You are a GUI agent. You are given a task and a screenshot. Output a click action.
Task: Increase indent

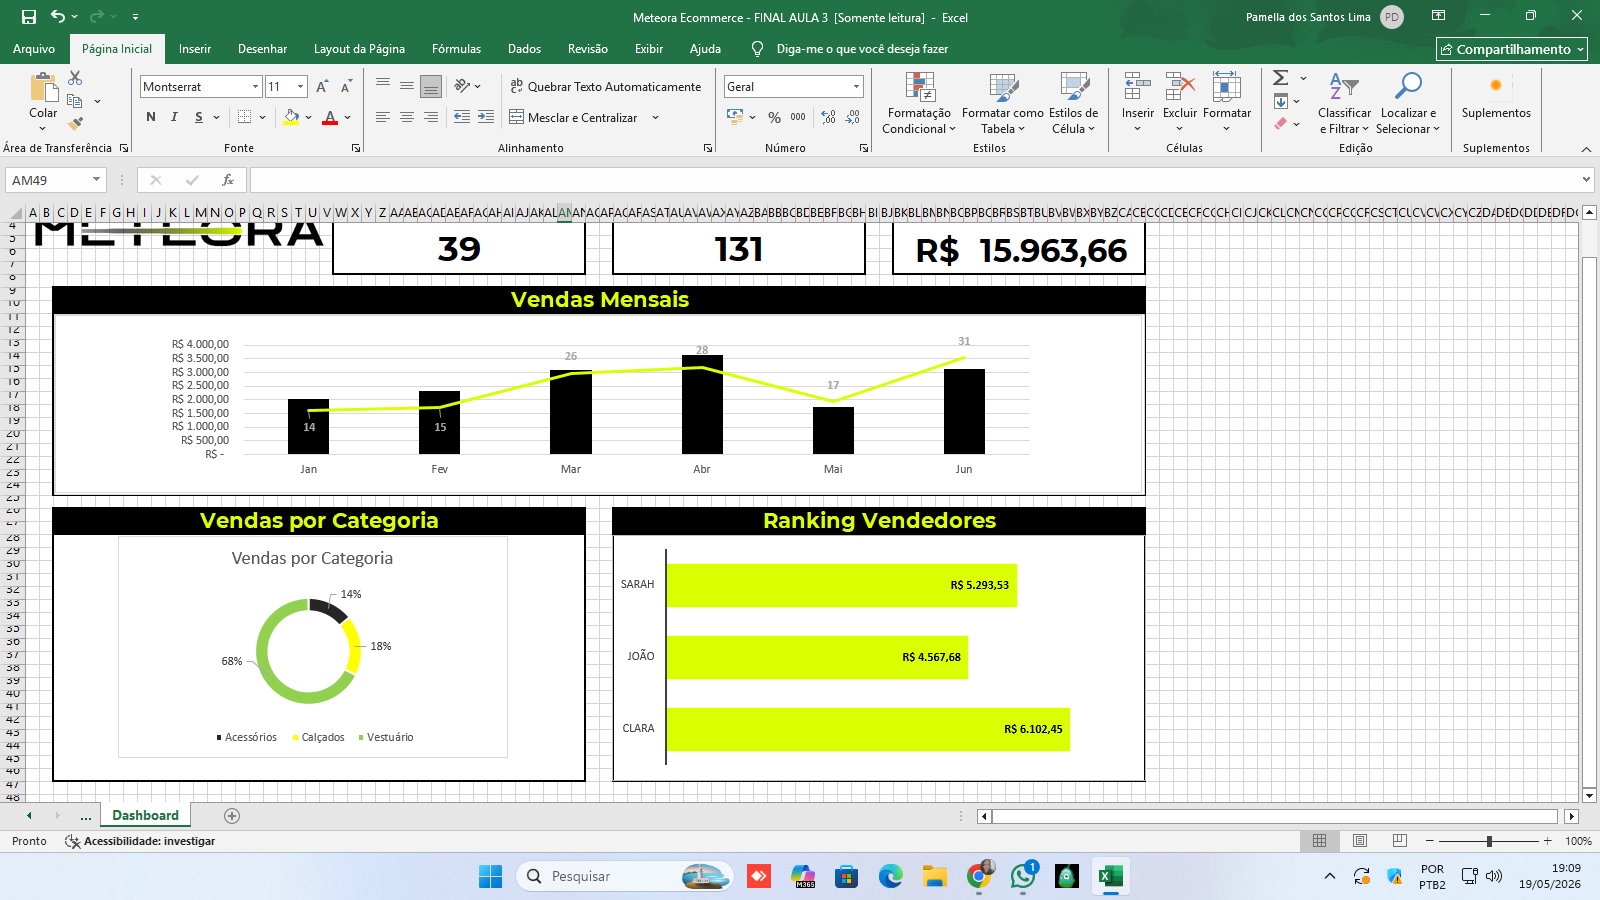coord(486,117)
